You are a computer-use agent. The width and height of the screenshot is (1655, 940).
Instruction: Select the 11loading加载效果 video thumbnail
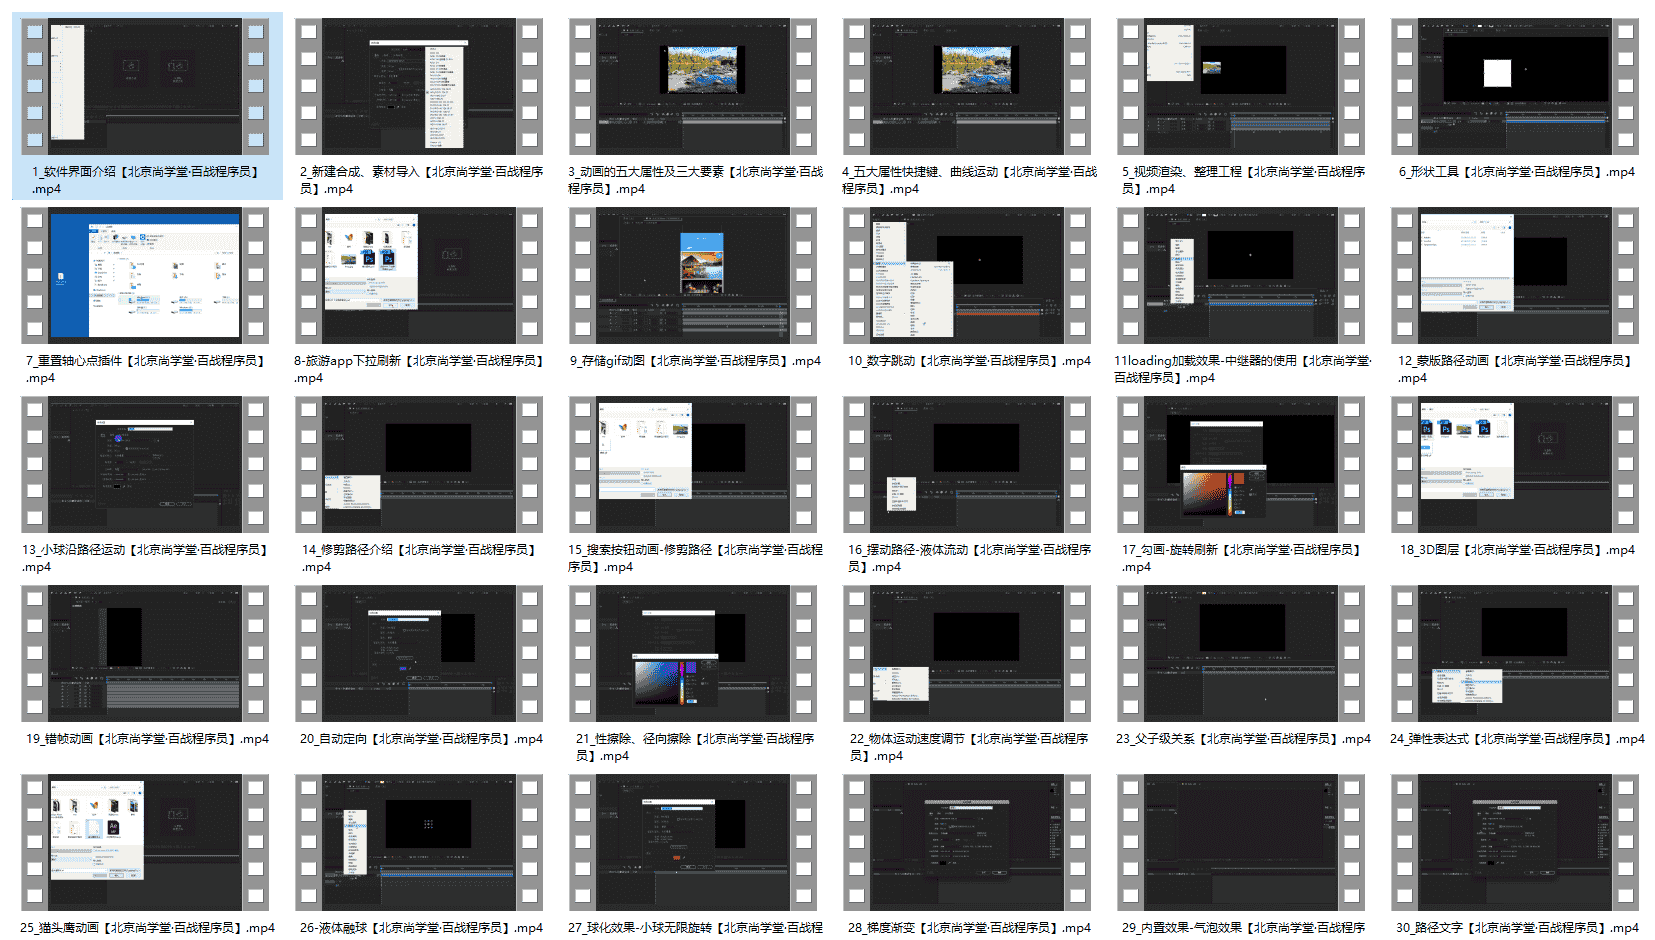pos(1241,275)
